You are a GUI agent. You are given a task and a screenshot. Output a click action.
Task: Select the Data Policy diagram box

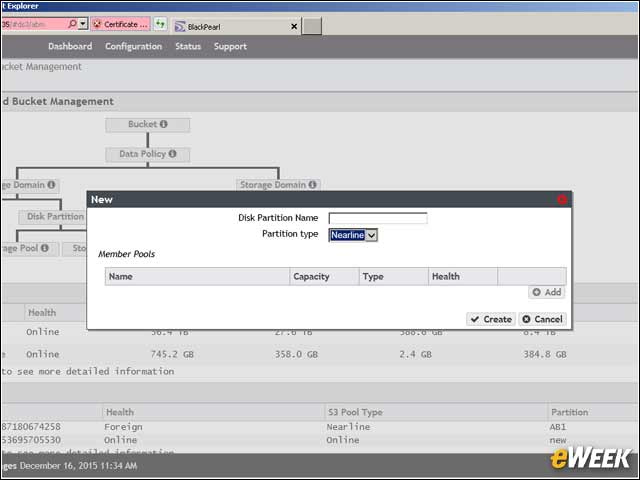tap(148, 155)
